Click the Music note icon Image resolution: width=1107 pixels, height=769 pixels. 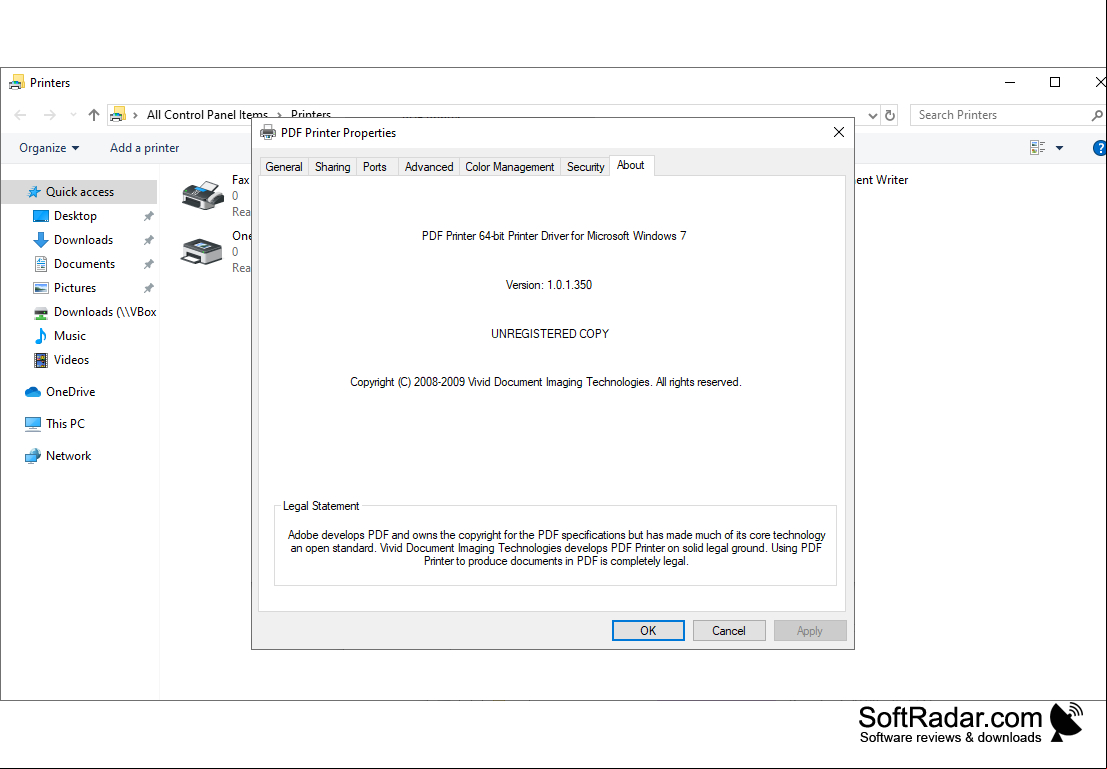point(41,335)
